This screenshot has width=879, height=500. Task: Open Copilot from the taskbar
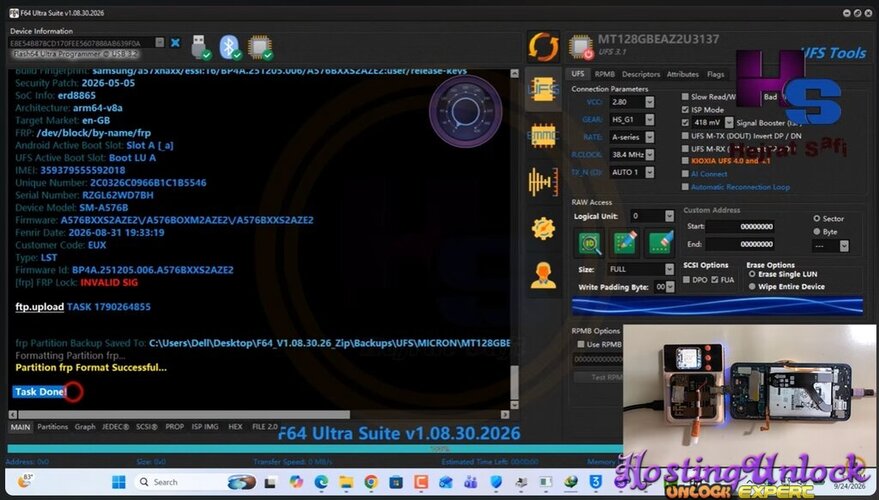(296, 482)
